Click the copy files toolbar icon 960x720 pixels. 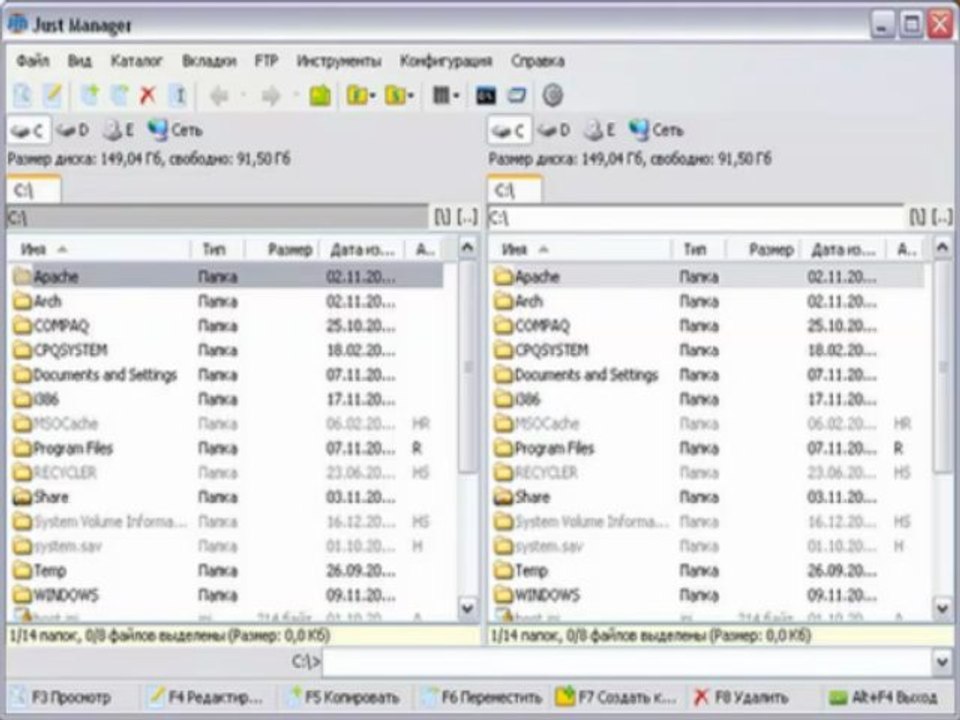[x=90, y=96]
